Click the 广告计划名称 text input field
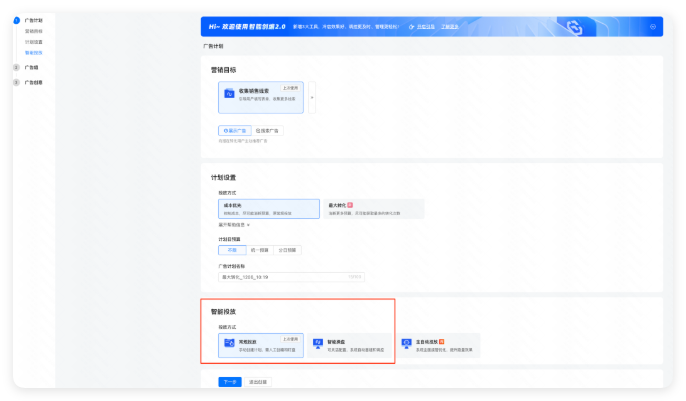 tap(290, 277)
